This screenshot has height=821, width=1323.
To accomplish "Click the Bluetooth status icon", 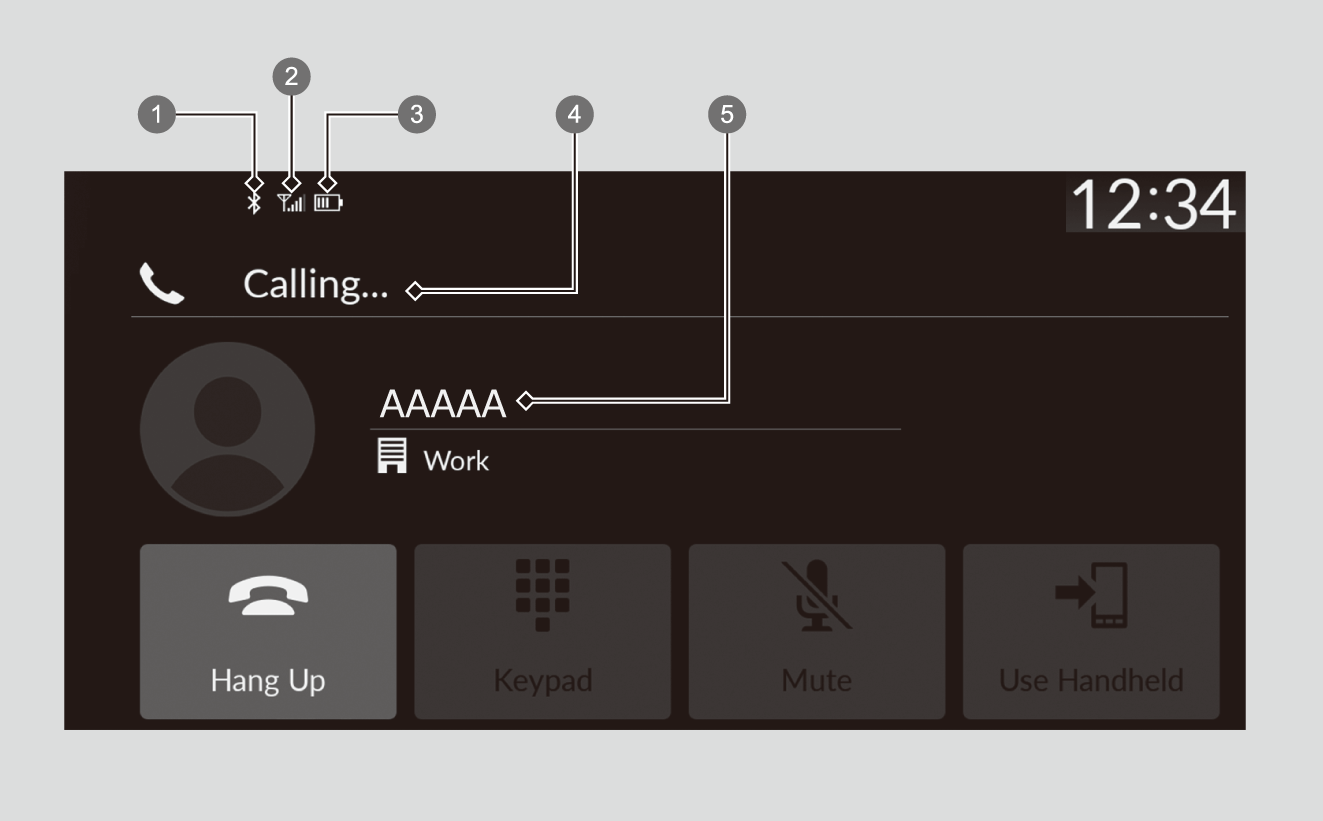I will click(x=255, y=204).
